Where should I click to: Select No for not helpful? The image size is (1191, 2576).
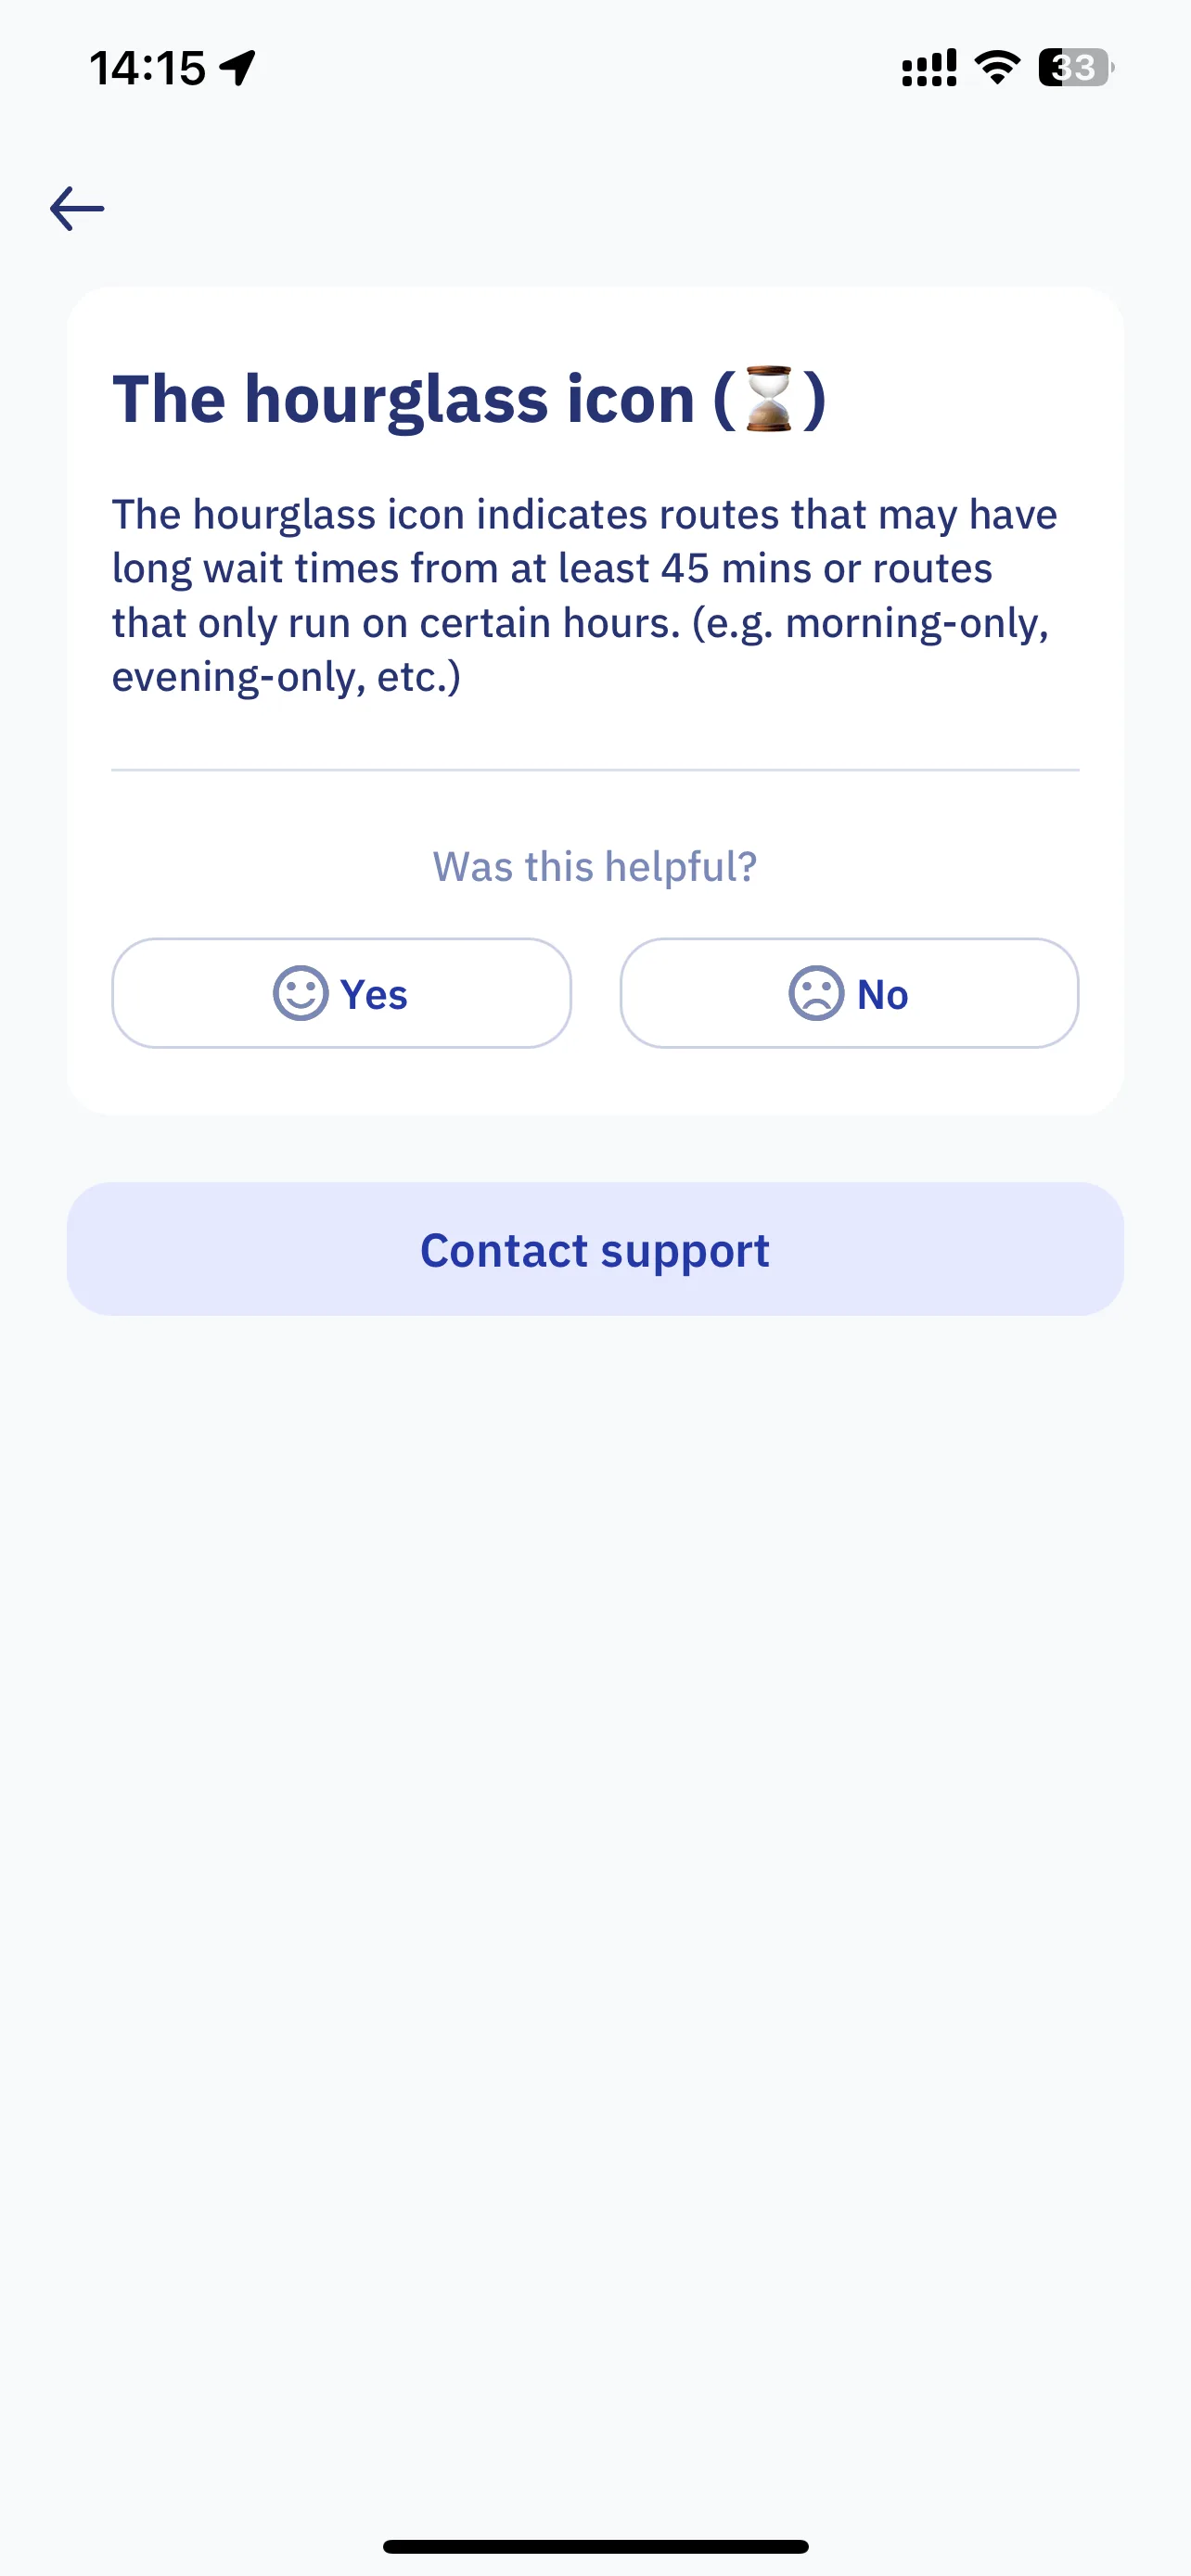pos(849,993)
